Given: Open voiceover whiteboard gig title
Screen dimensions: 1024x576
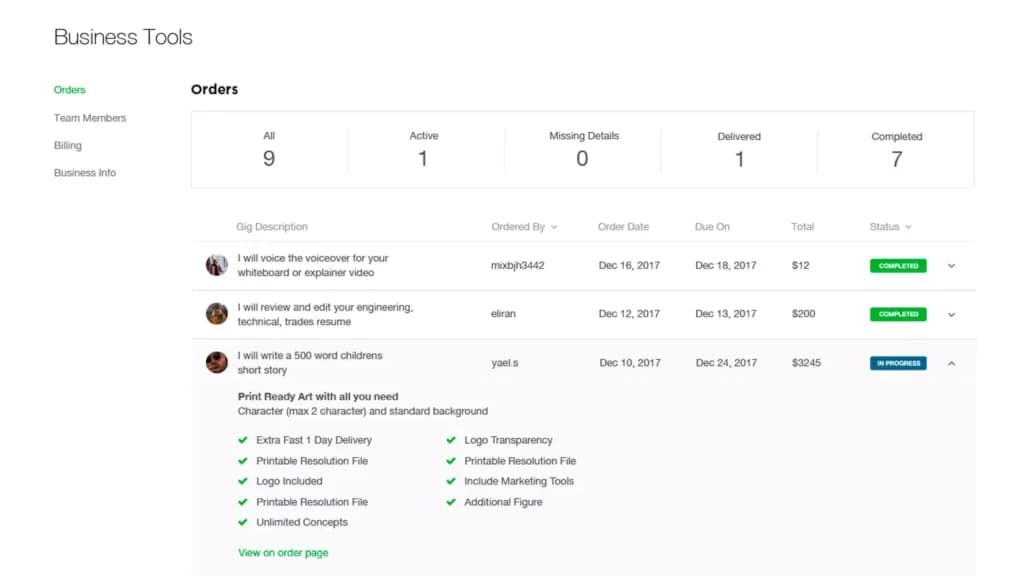Looking at the screenshot, I should (x=313, y=266).
